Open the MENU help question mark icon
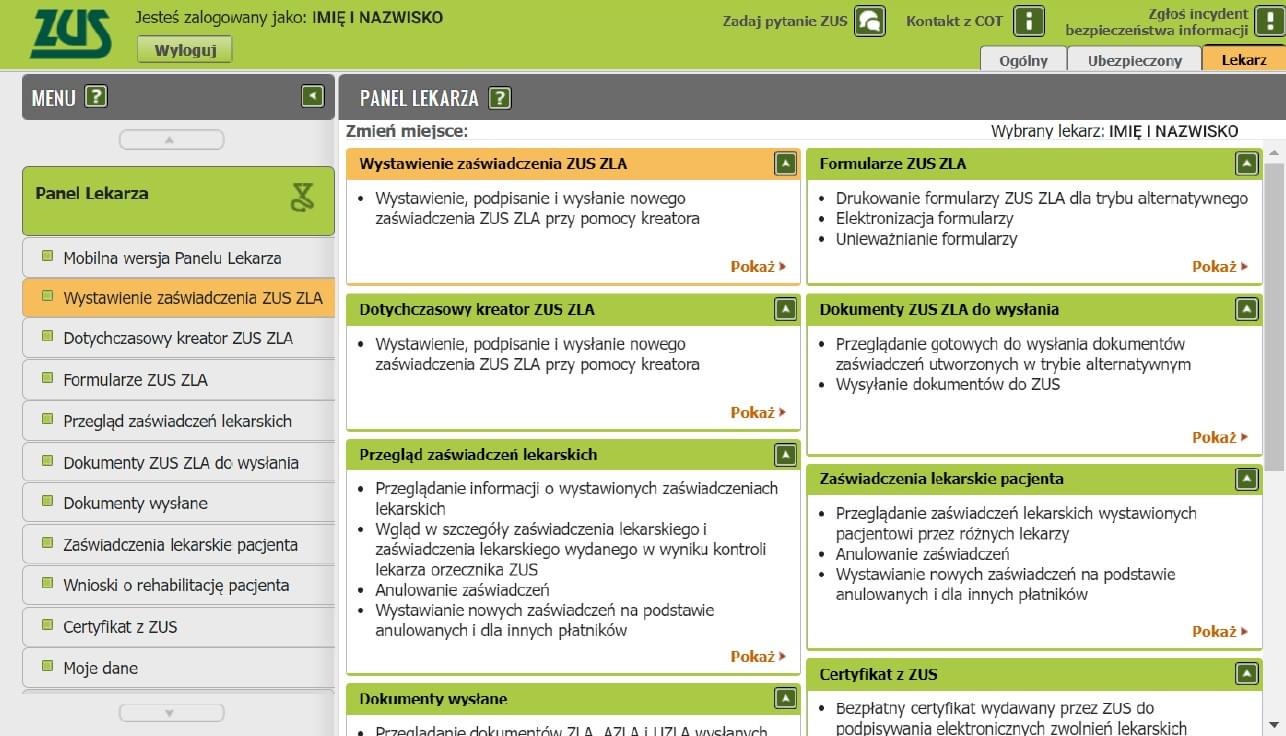The image size is (1286, 736). [x=96, y=97]
